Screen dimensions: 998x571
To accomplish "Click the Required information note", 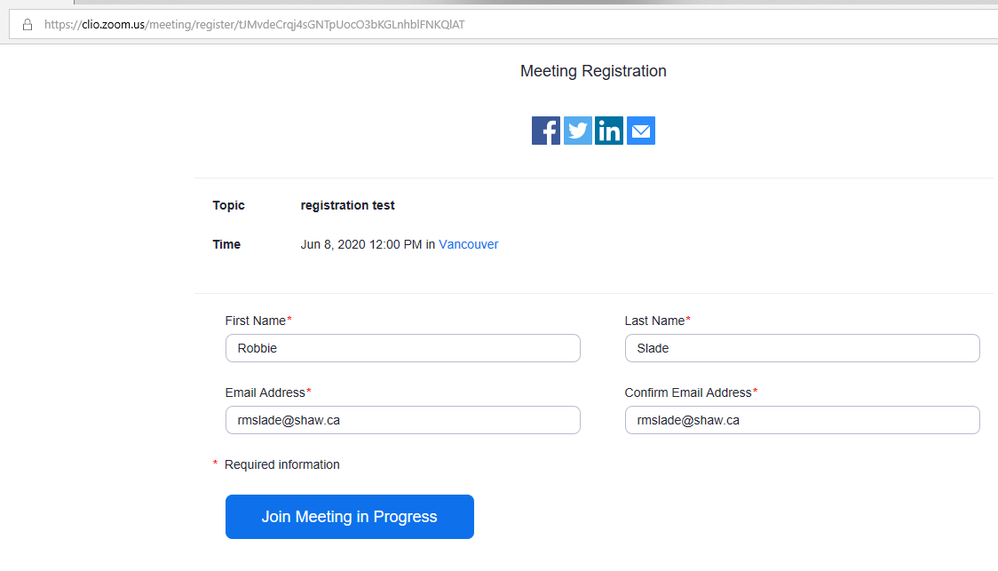I will click(x=281, y=465).
